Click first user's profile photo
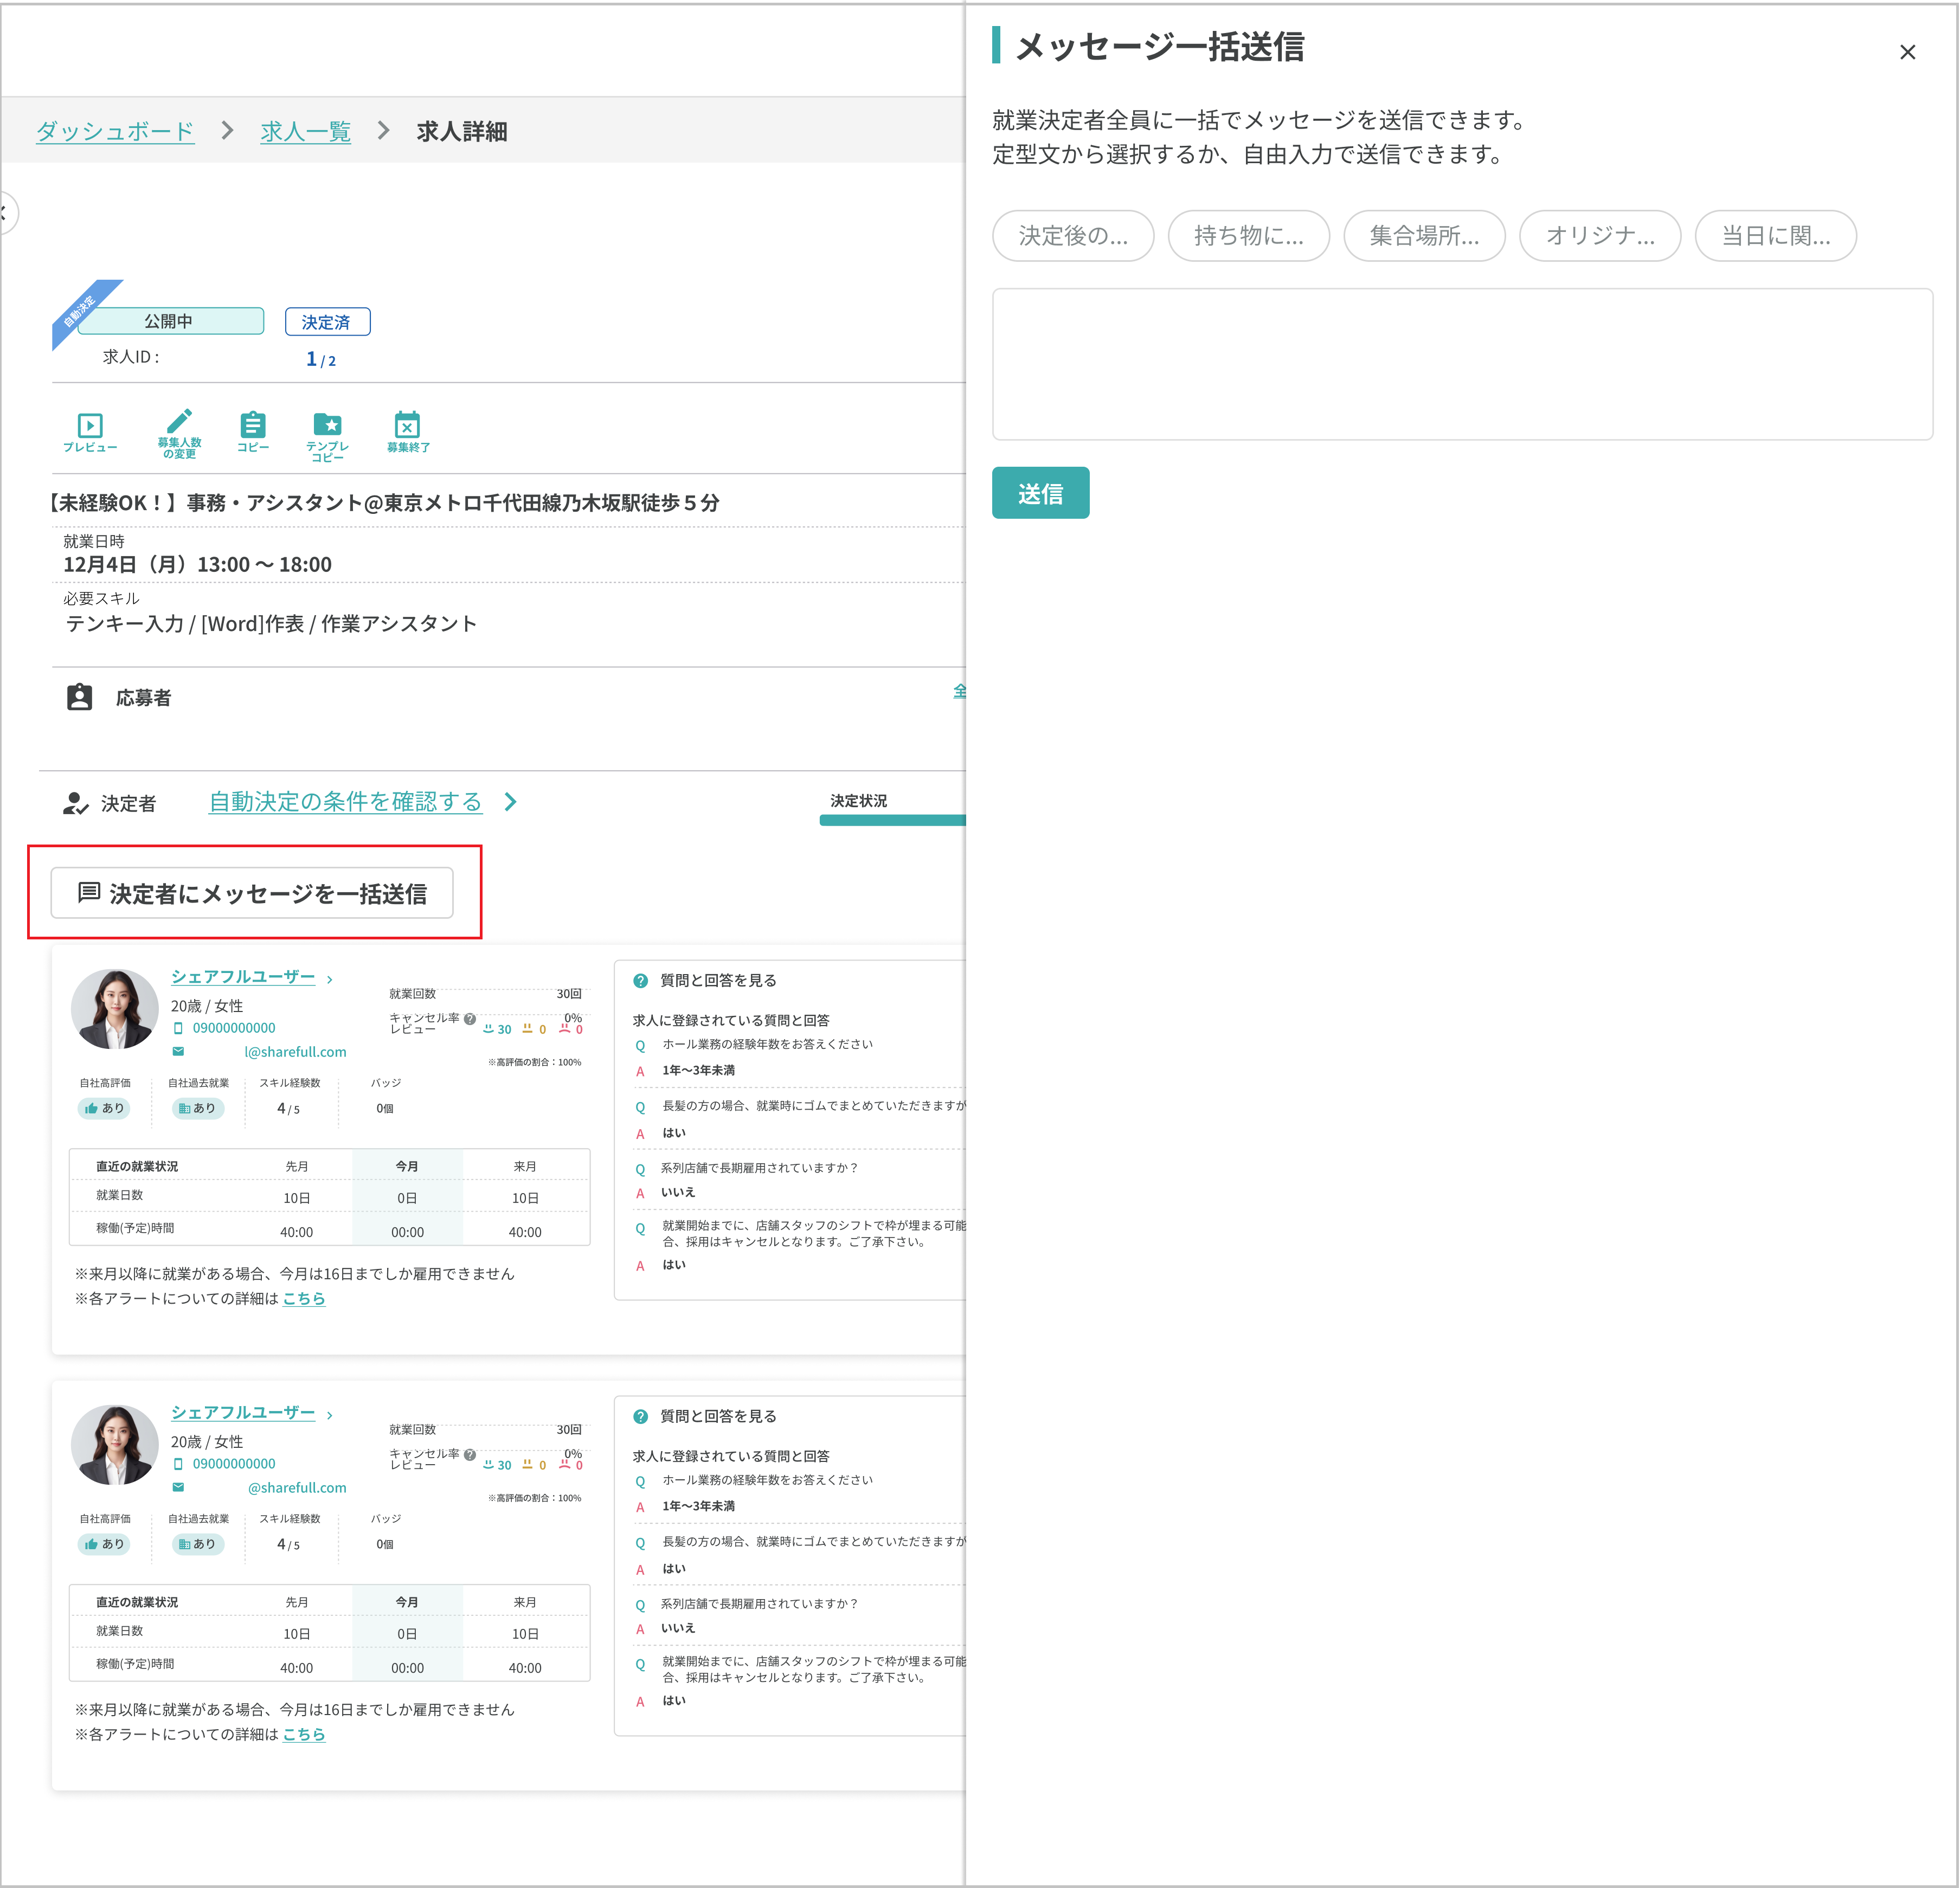This screenshot has height=1888, width=1960. pos(114,1009)
